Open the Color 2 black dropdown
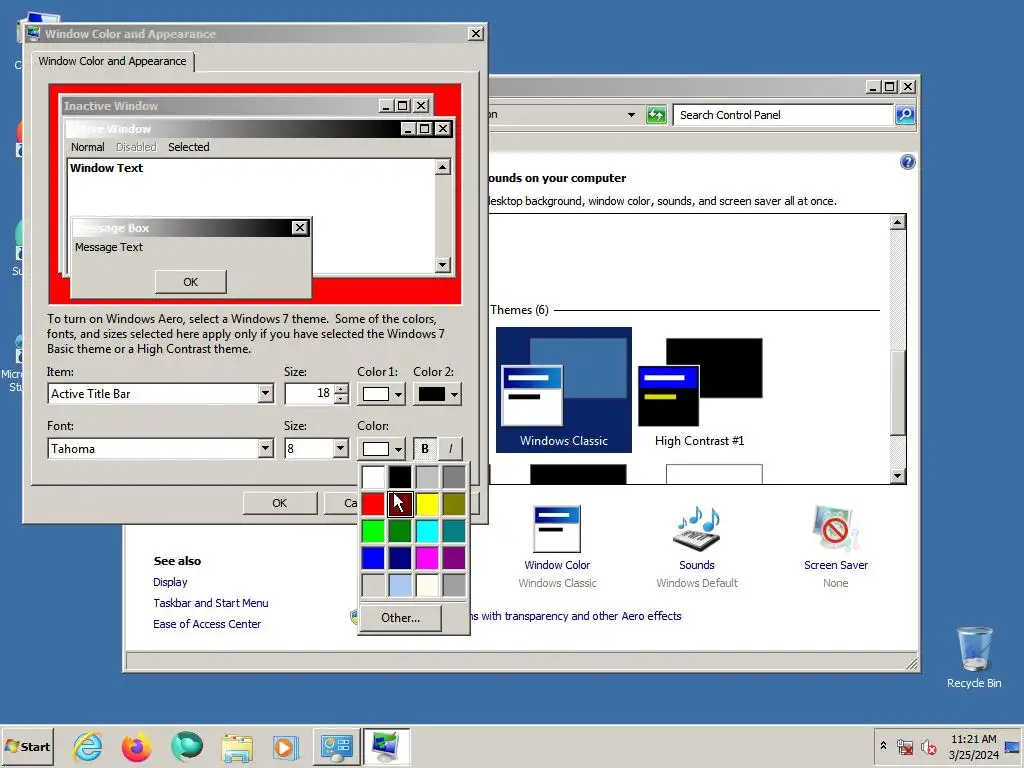 pyautogui.click(x=437, y=394)
